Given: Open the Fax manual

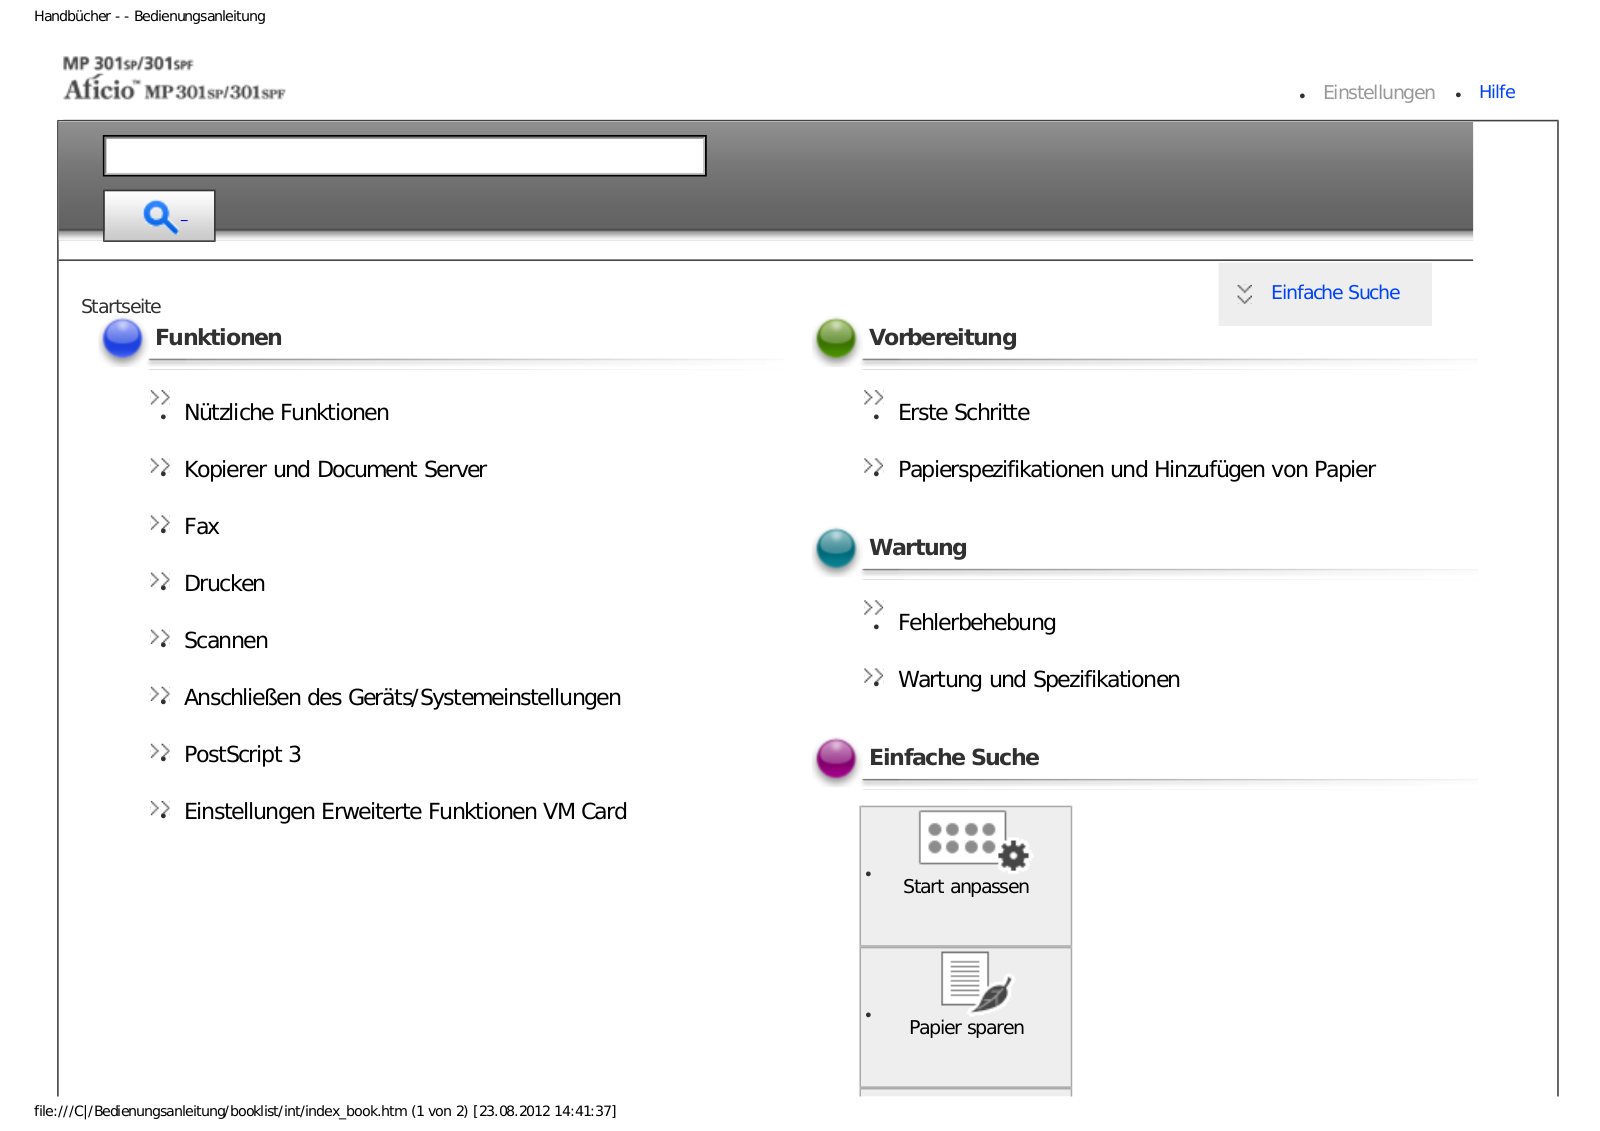Looking at the screenshot, I should [x=201, y=526].
